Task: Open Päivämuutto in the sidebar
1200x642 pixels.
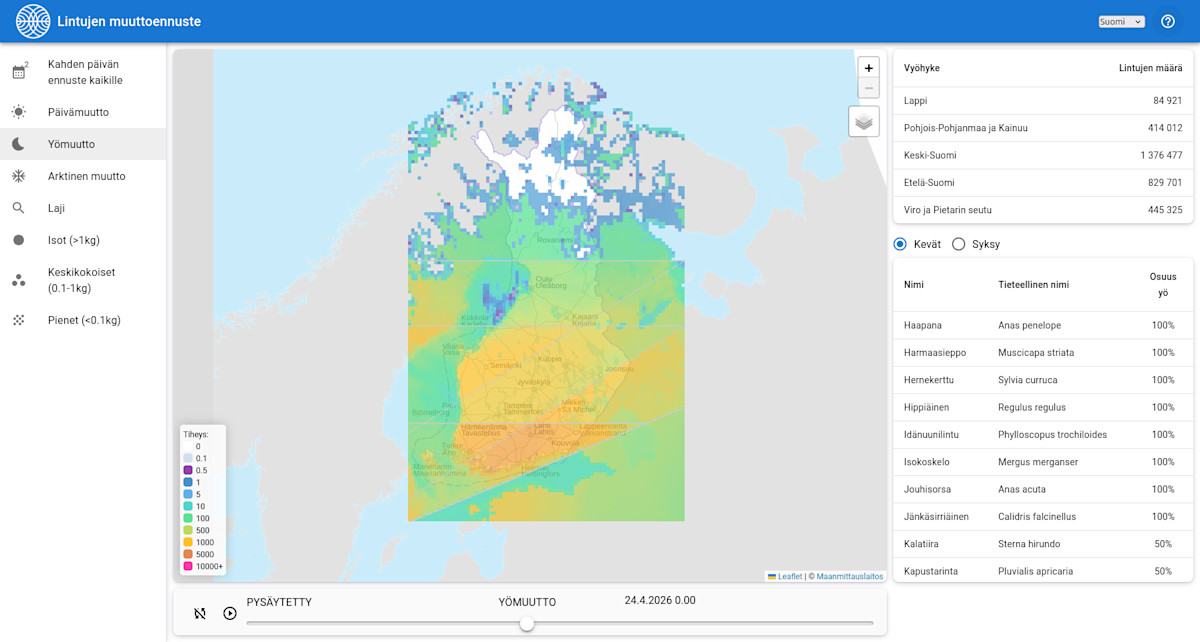Action: [x=78, y=112]
